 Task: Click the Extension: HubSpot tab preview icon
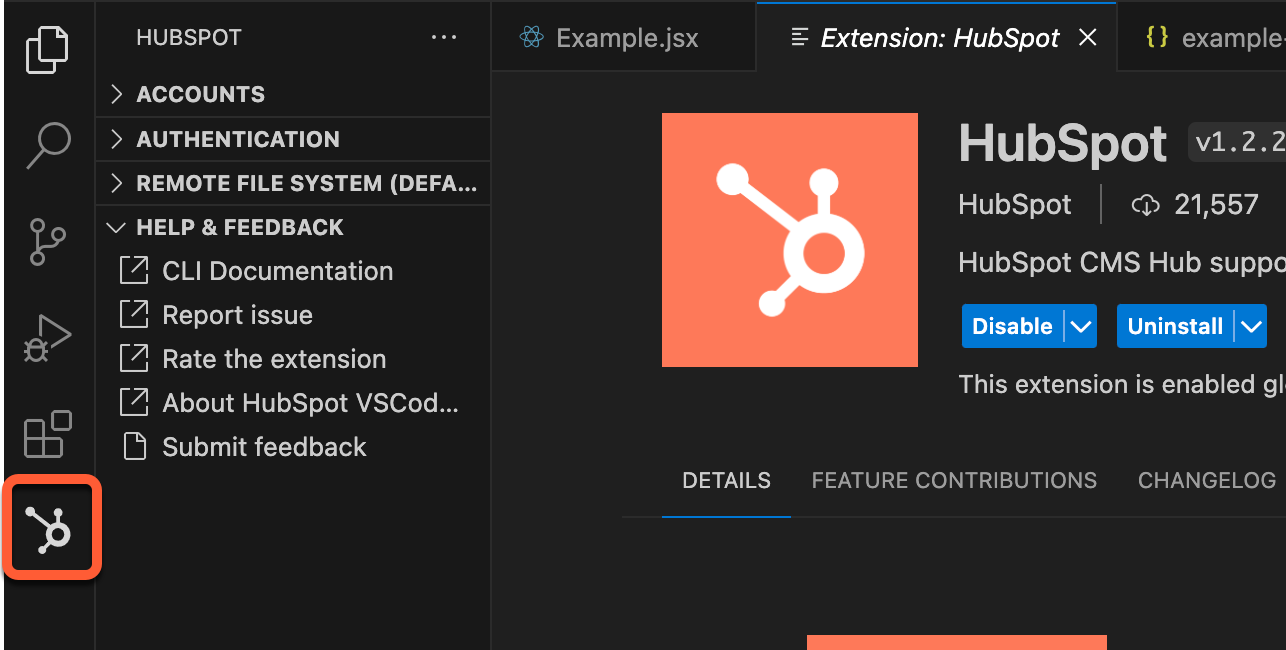[x=799, y=38]
